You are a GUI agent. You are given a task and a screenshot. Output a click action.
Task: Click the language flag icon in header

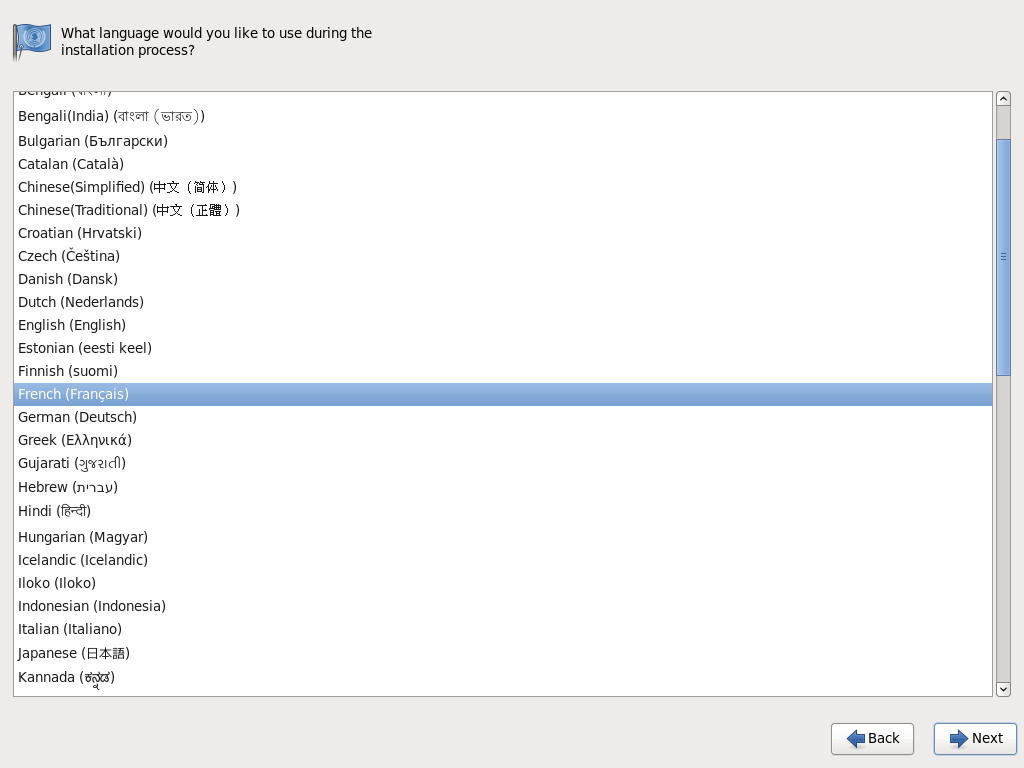coord(31,40)
